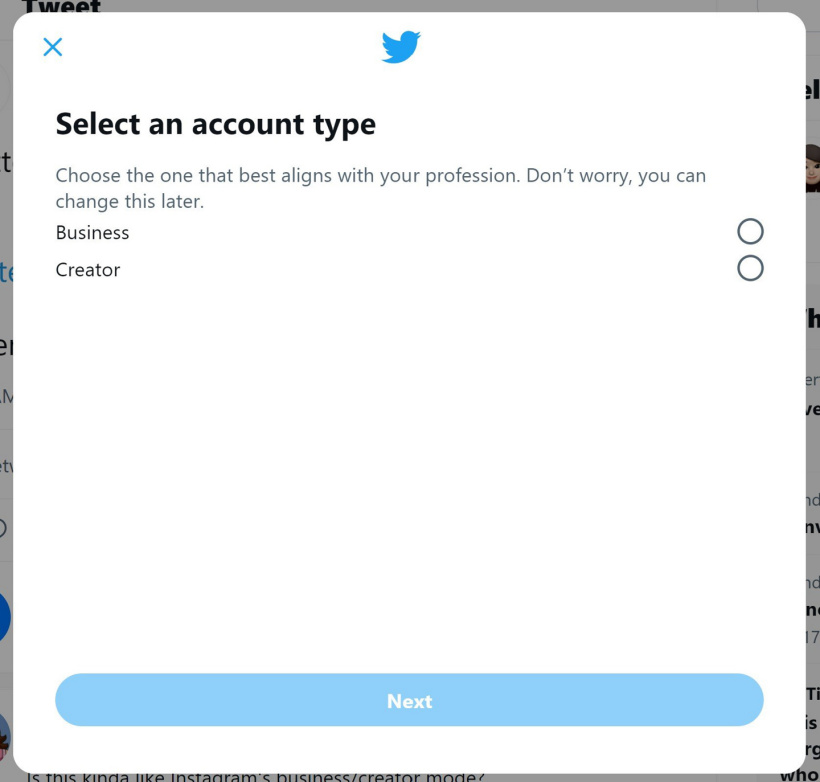The width and height of the screenshot is (820, 782).
Task: Click the bold 'who' text at bottom-right
Action: (x=800, y=775)
